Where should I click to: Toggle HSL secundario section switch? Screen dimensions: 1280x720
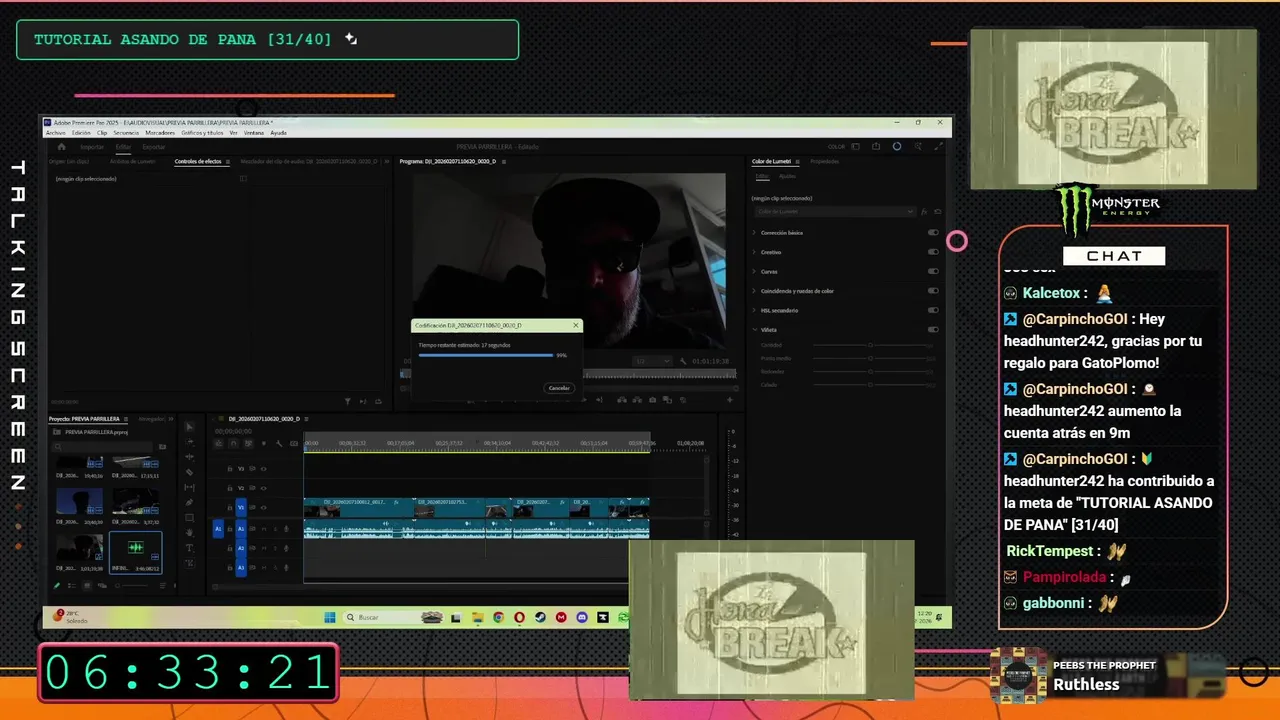tap(933, 310)
